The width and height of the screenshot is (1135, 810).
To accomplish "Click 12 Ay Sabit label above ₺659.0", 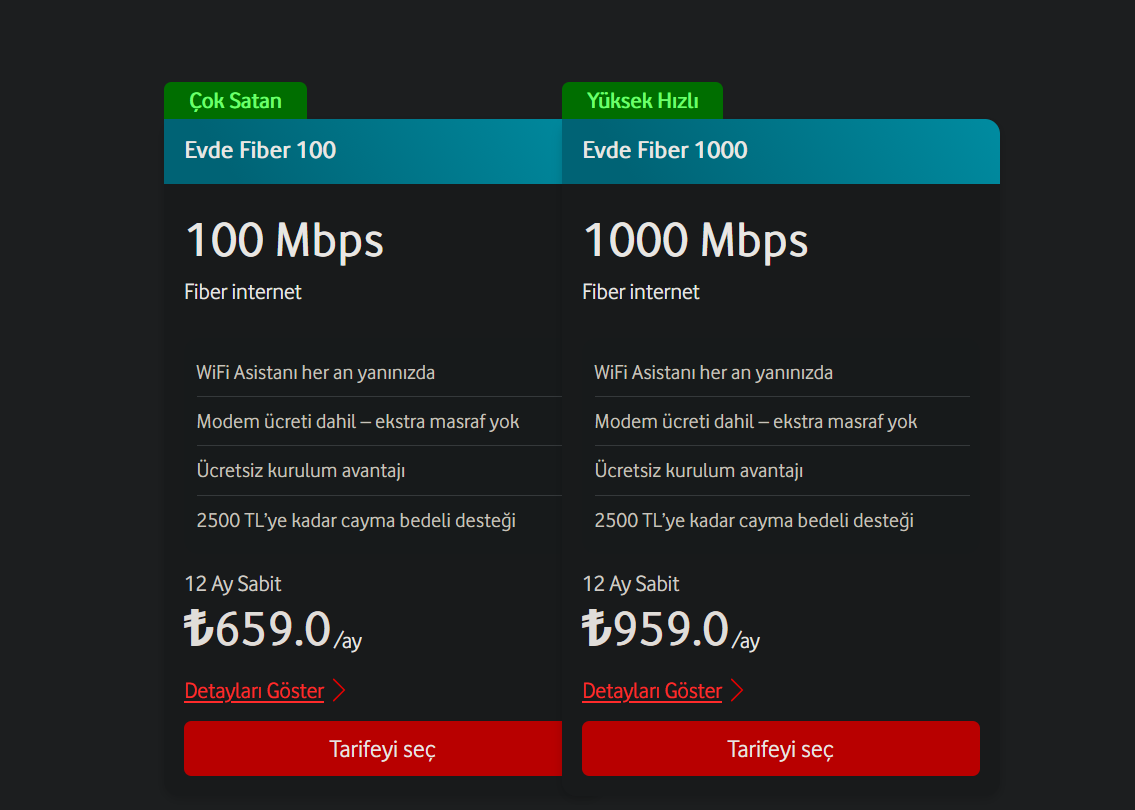I will tap(233, 584).
